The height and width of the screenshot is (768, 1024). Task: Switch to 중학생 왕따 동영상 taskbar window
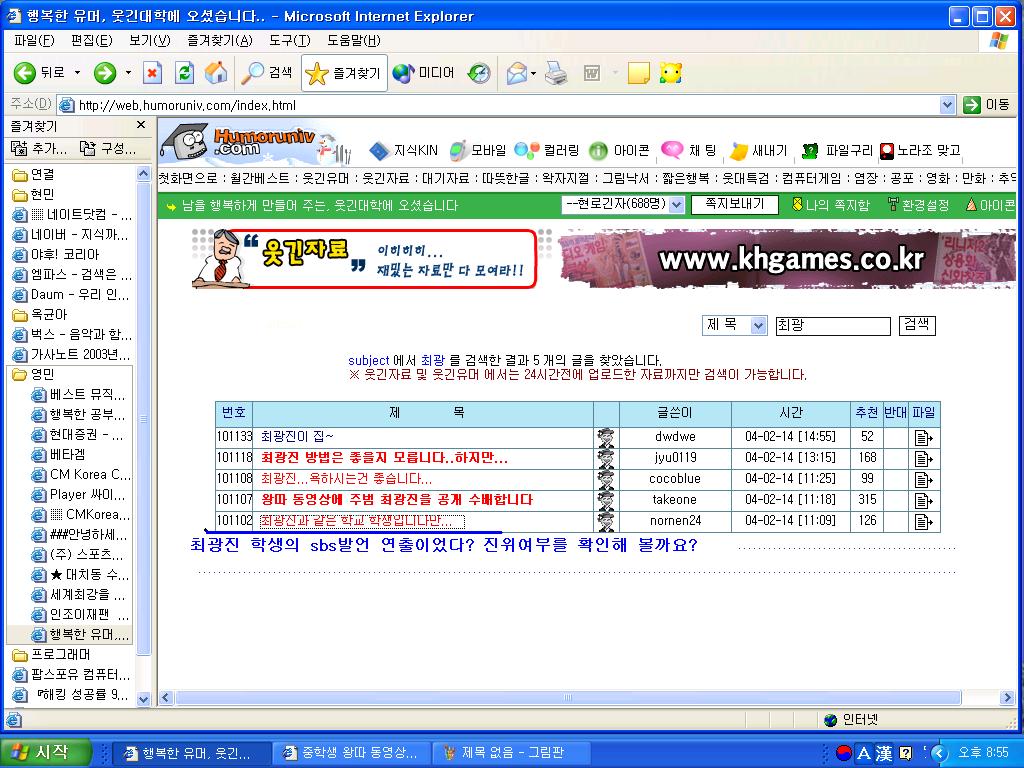351,753
